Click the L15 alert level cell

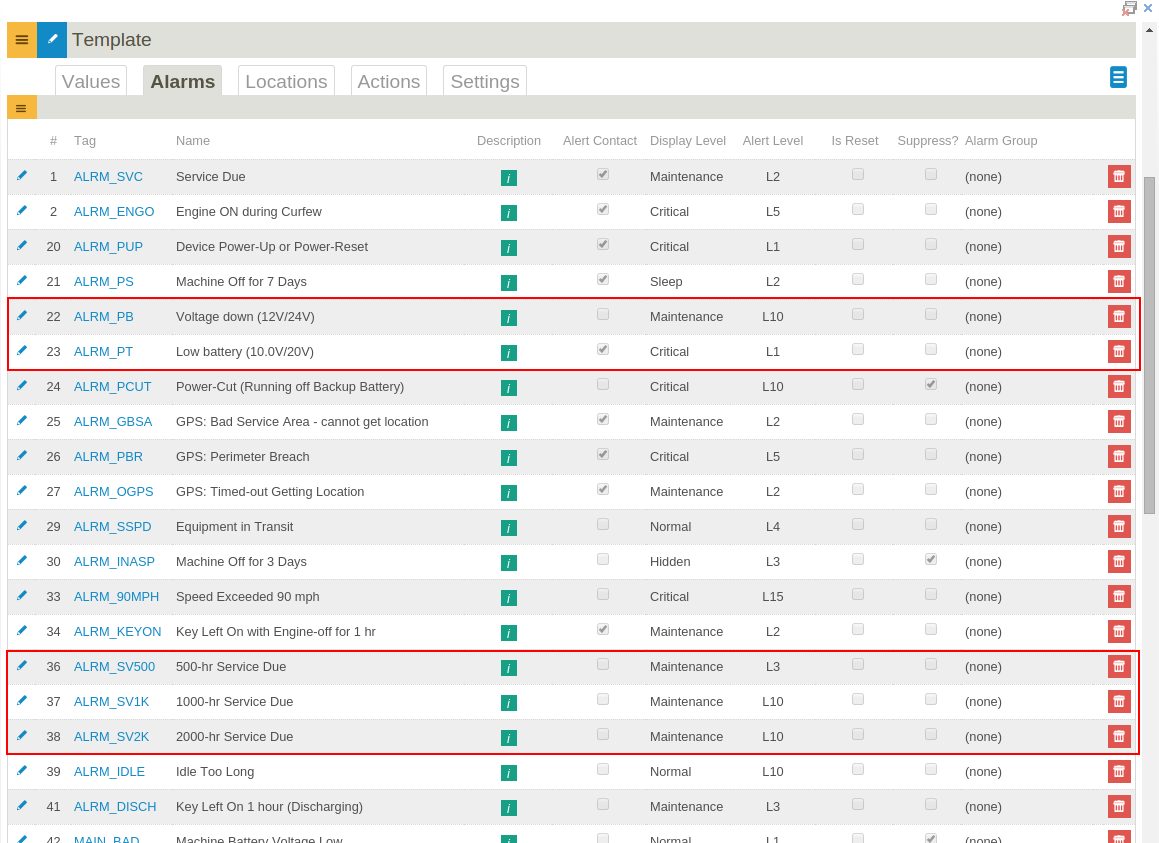pos(772,597)
